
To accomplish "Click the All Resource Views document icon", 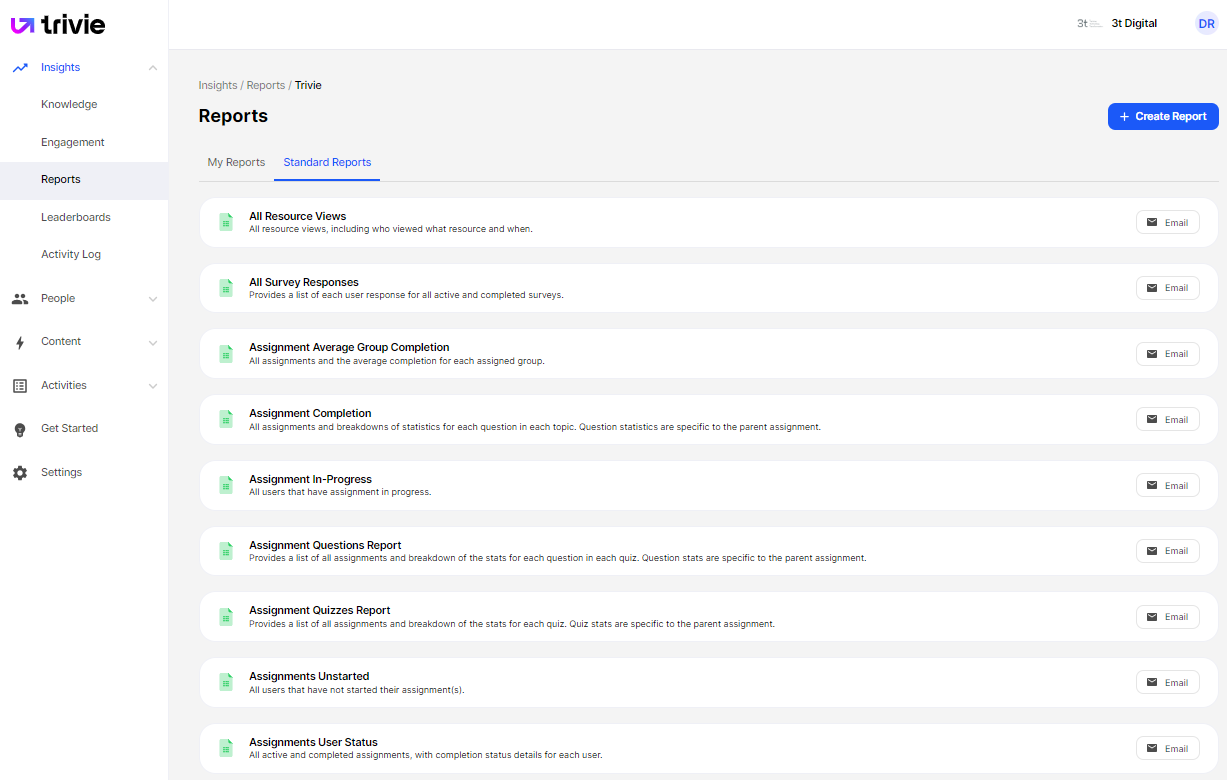I will (x=226, y=222).
